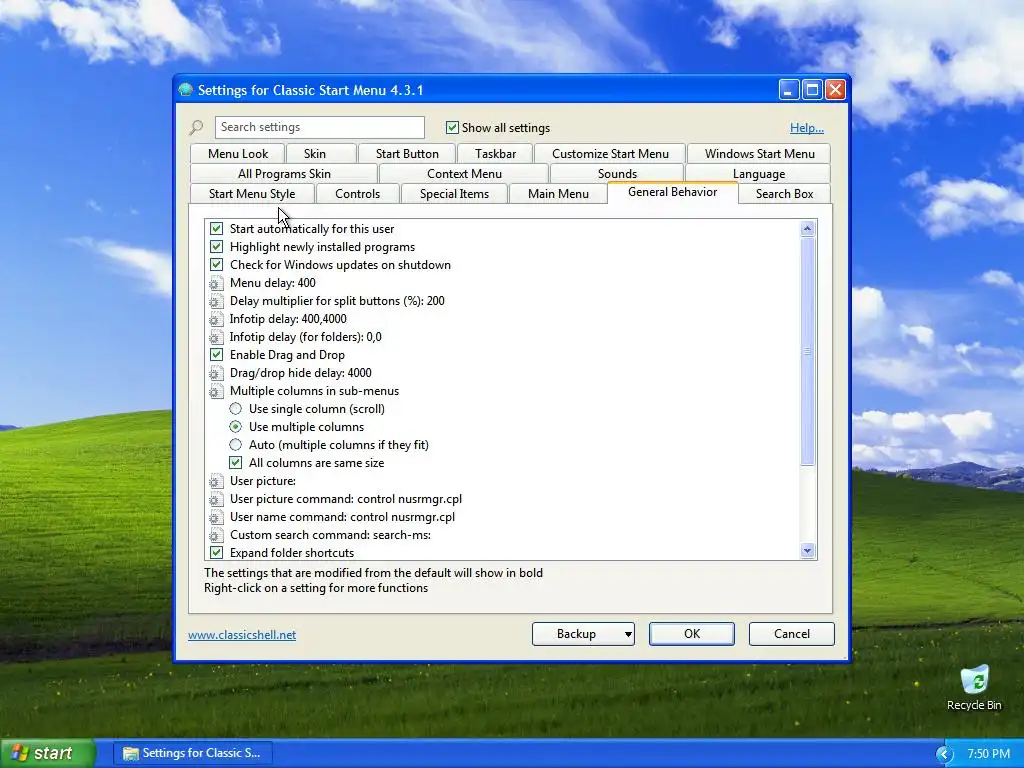Click the gear icon next to Infotip delay (for folders)
Image resolution: width=1024 pixels, height=768 pixels.
pyautogui.click(x=216, y=337)
